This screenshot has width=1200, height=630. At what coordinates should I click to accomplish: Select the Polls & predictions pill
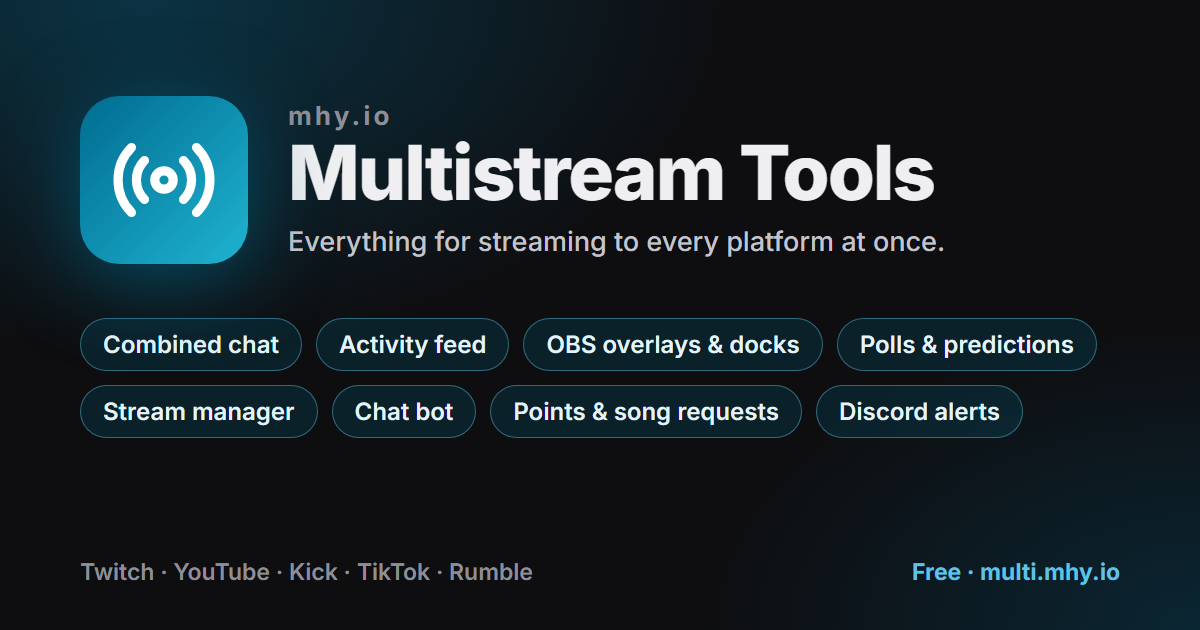[967, 345]
